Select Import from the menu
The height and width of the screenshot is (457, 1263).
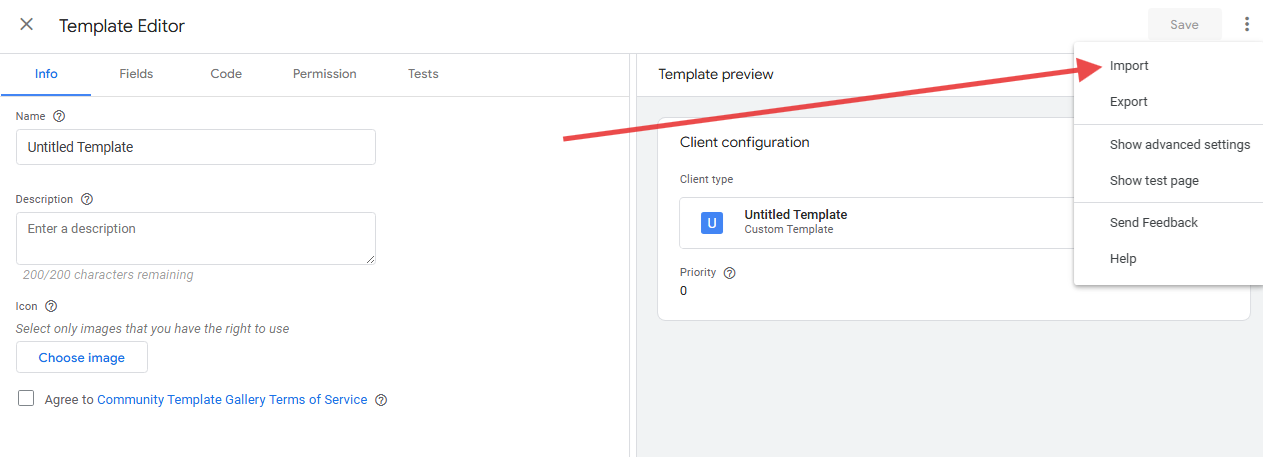click(x=1168, y=66)
